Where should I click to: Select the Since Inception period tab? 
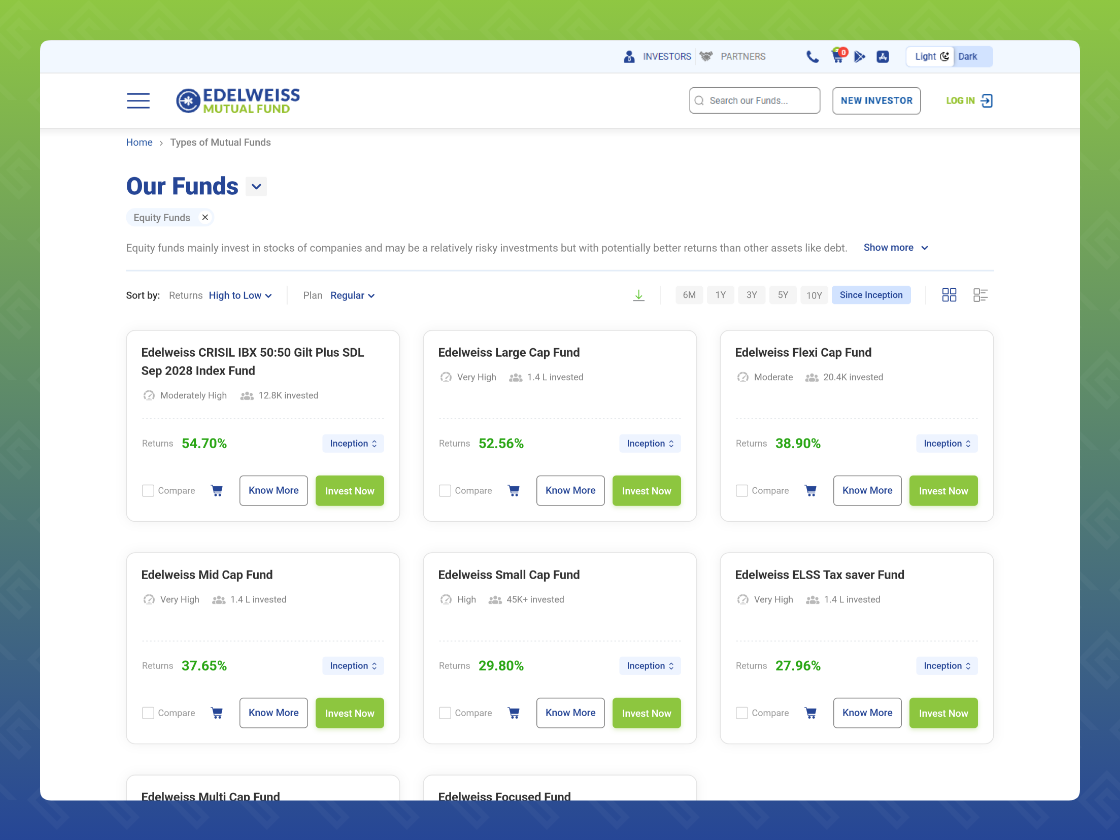tap(871, 295)
